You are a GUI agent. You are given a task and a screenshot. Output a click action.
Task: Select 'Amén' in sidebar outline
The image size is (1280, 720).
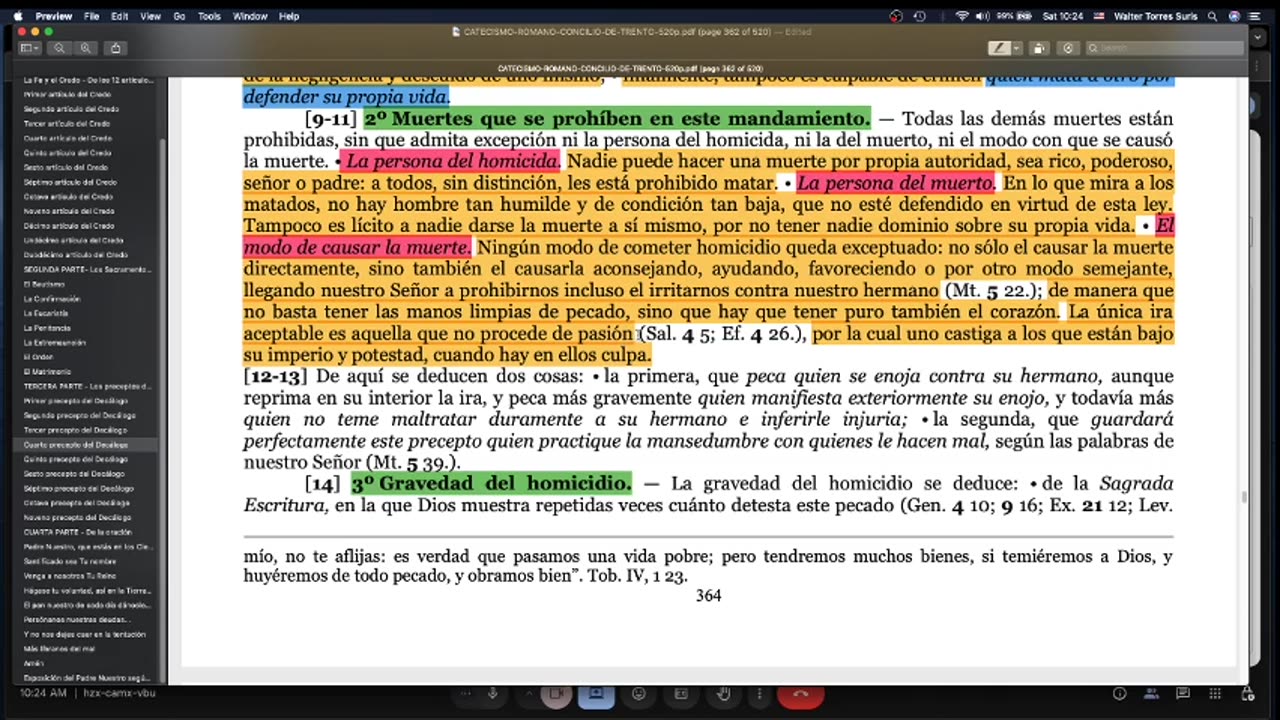(33, 663)
